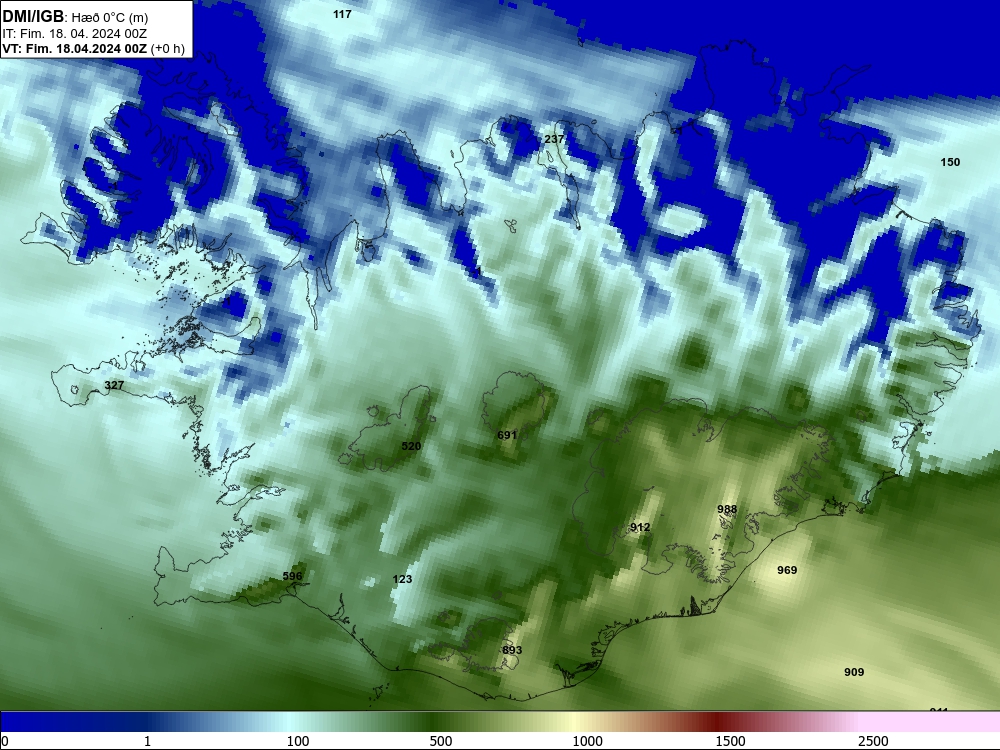1000x750 pixels.
Task: Click the map value label 520
Action: (411, 446)
